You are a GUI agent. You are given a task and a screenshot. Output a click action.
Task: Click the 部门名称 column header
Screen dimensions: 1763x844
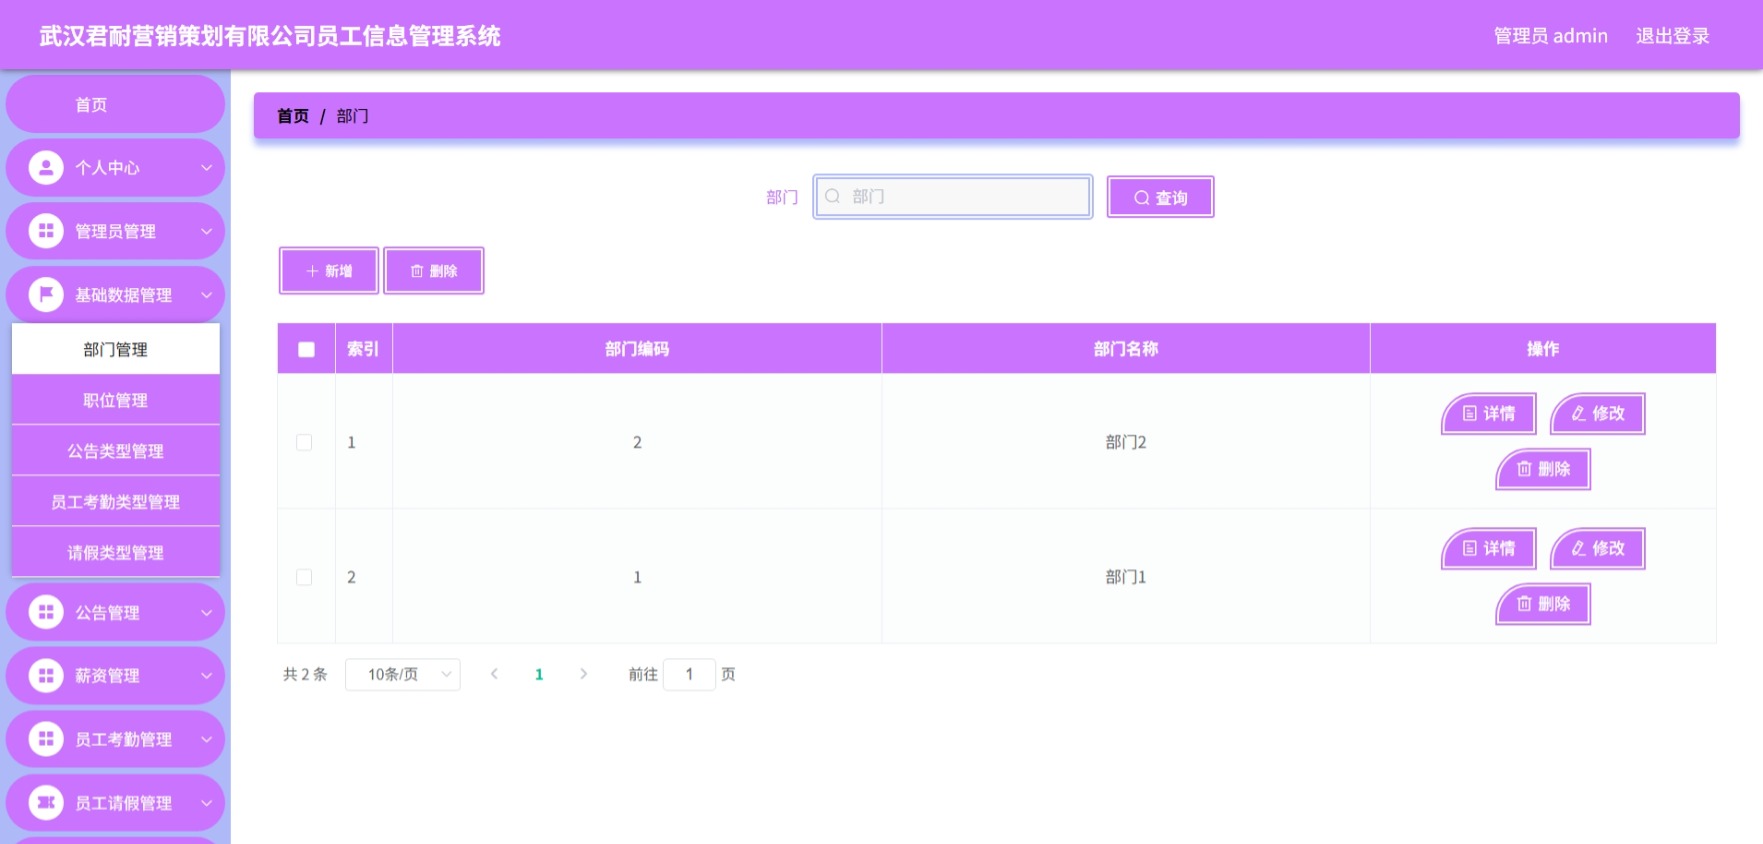[x=1126, y=349]
